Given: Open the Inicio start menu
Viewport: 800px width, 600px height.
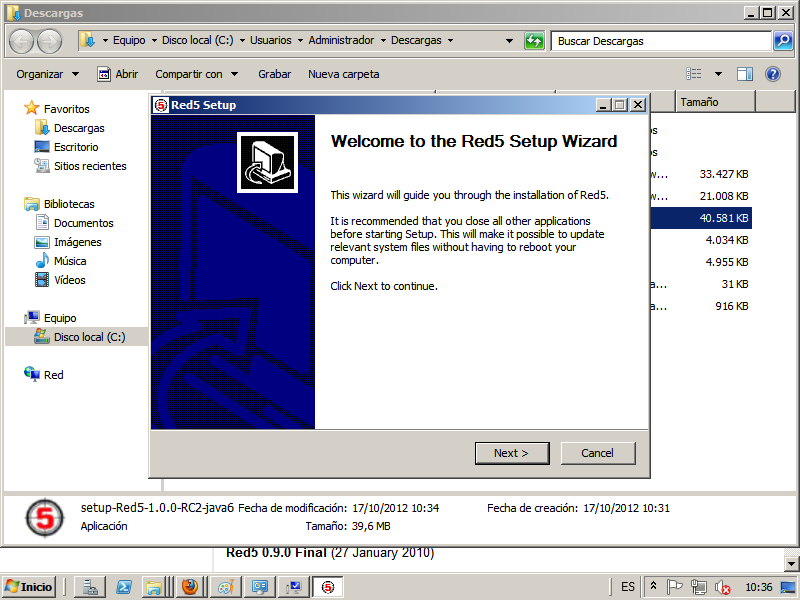Looking at the screenshot, I should click(x=30, y=587).
